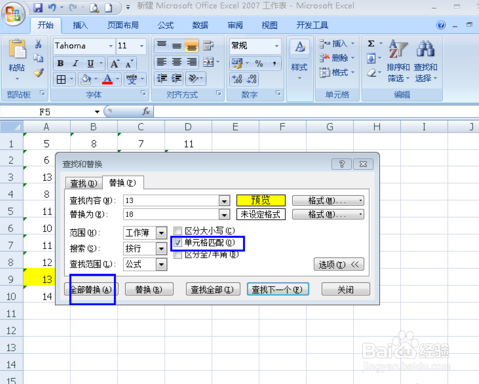This screenshot has height=384, width=479.
Task: Open Sort and Filter menu
Action: coord(398,61)
